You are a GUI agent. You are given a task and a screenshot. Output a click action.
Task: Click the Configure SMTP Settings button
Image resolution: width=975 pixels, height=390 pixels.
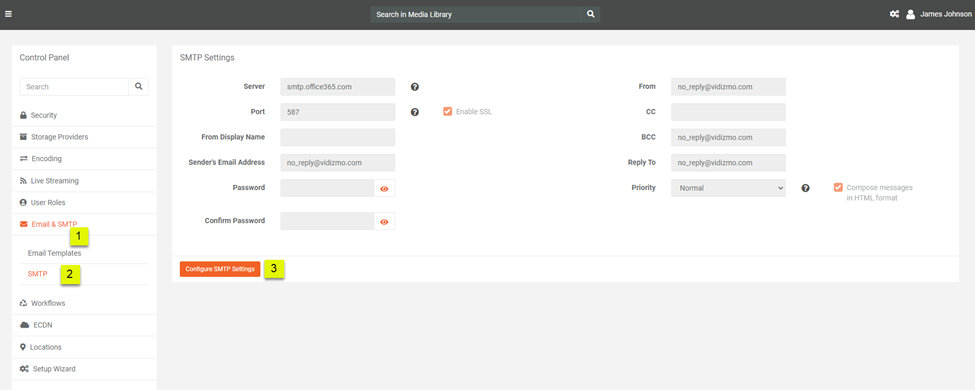pos(220,269)
